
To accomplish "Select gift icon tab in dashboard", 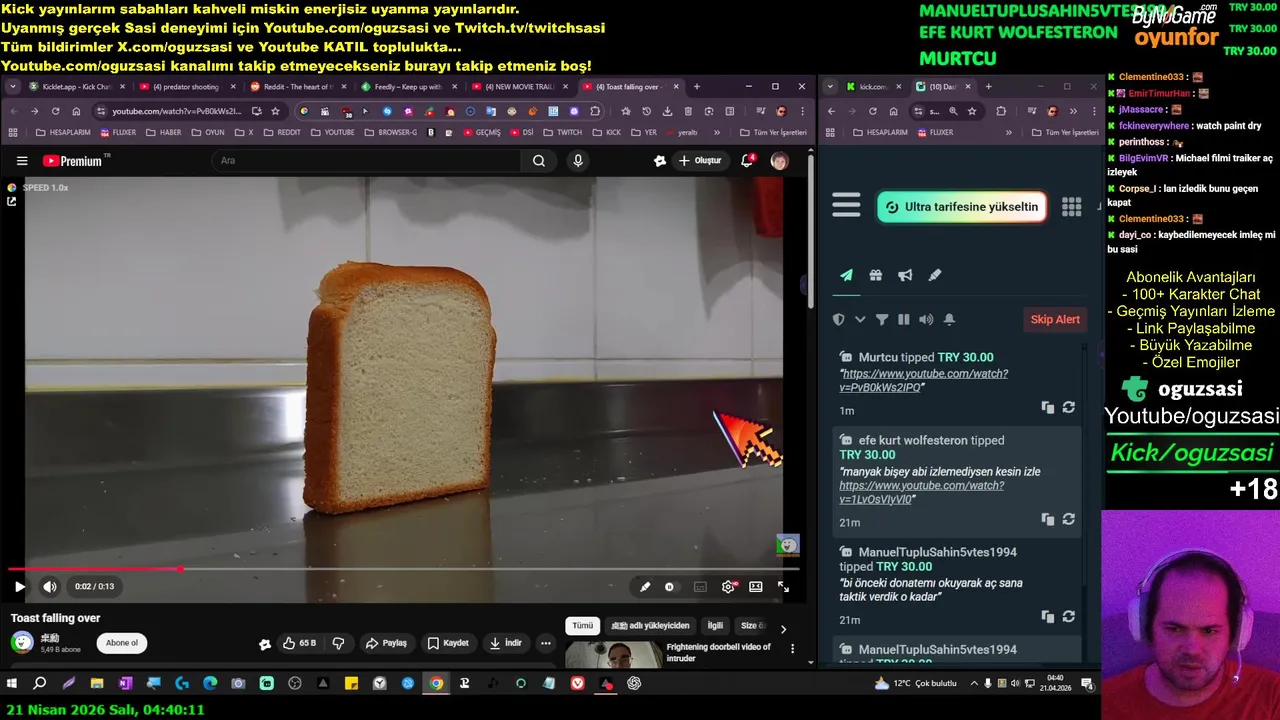I will [x=876, y=275].
